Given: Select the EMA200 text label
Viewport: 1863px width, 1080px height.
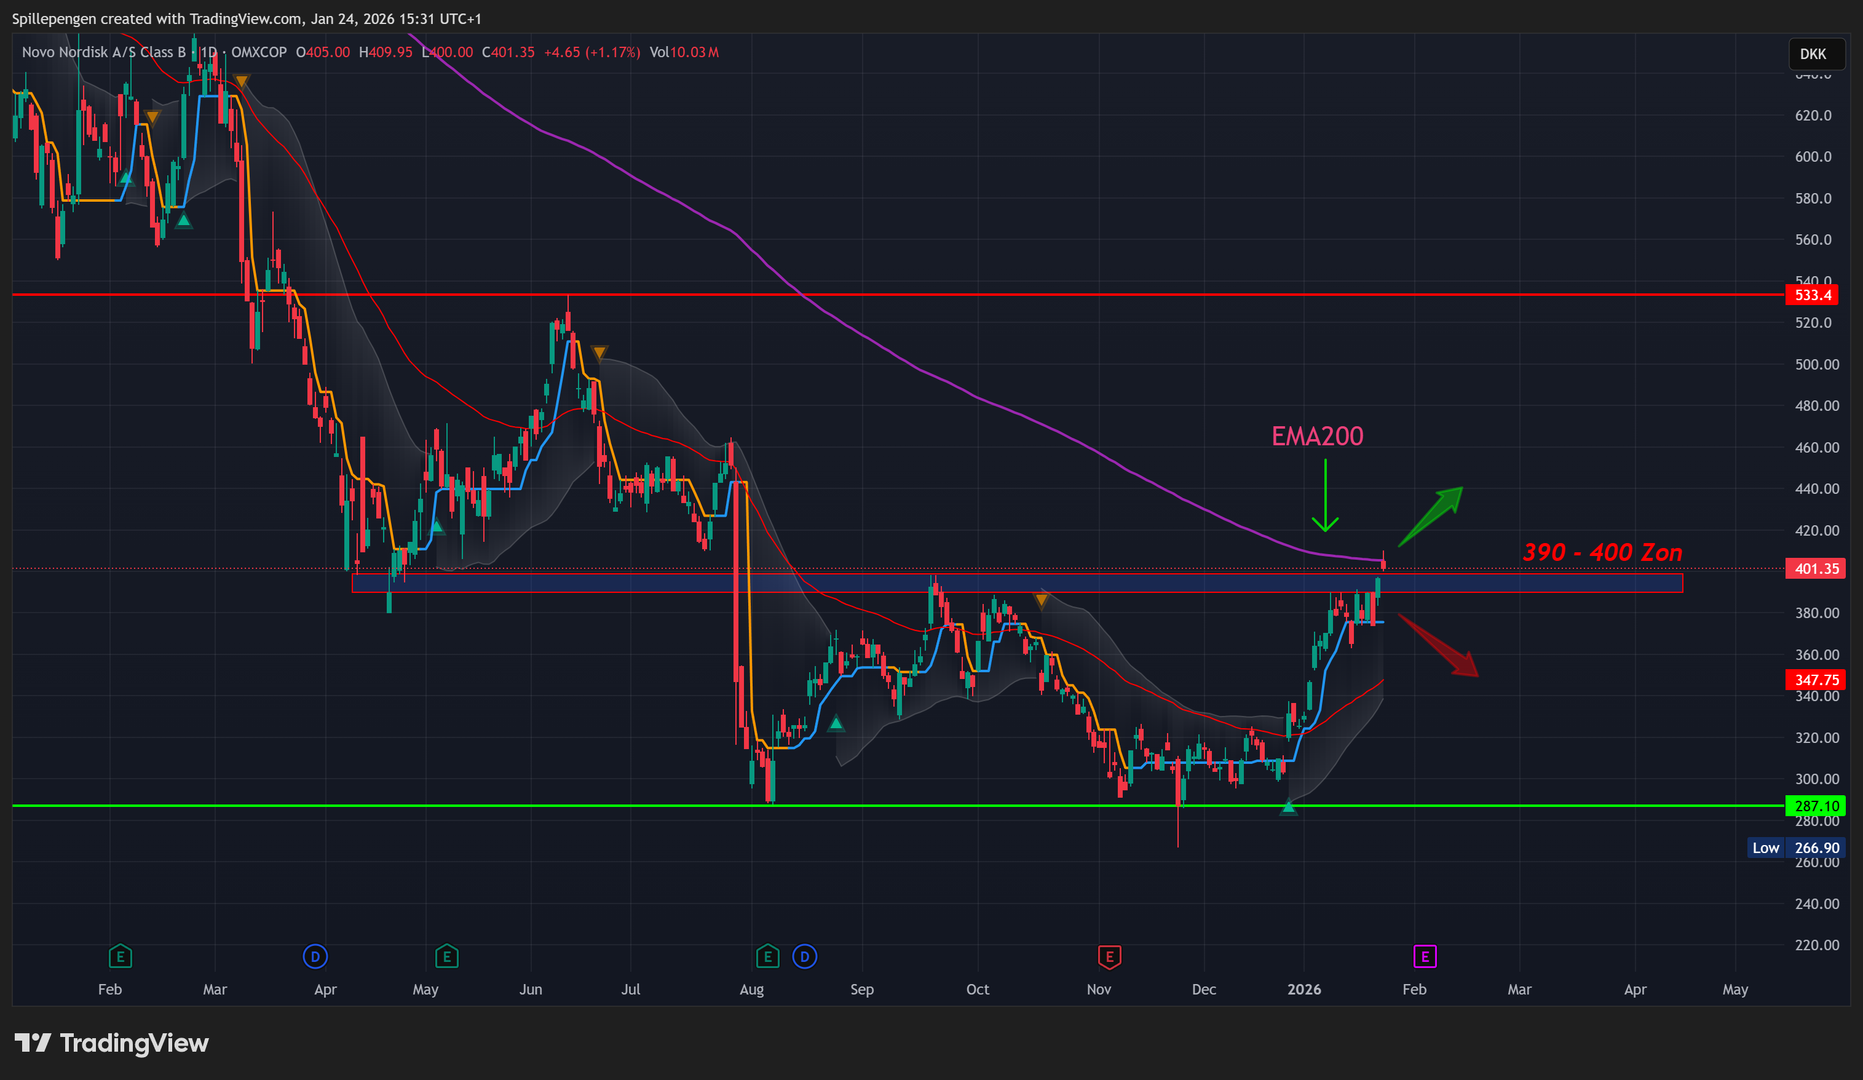Looking at the screenshot, I should [x=1317, y=436].
